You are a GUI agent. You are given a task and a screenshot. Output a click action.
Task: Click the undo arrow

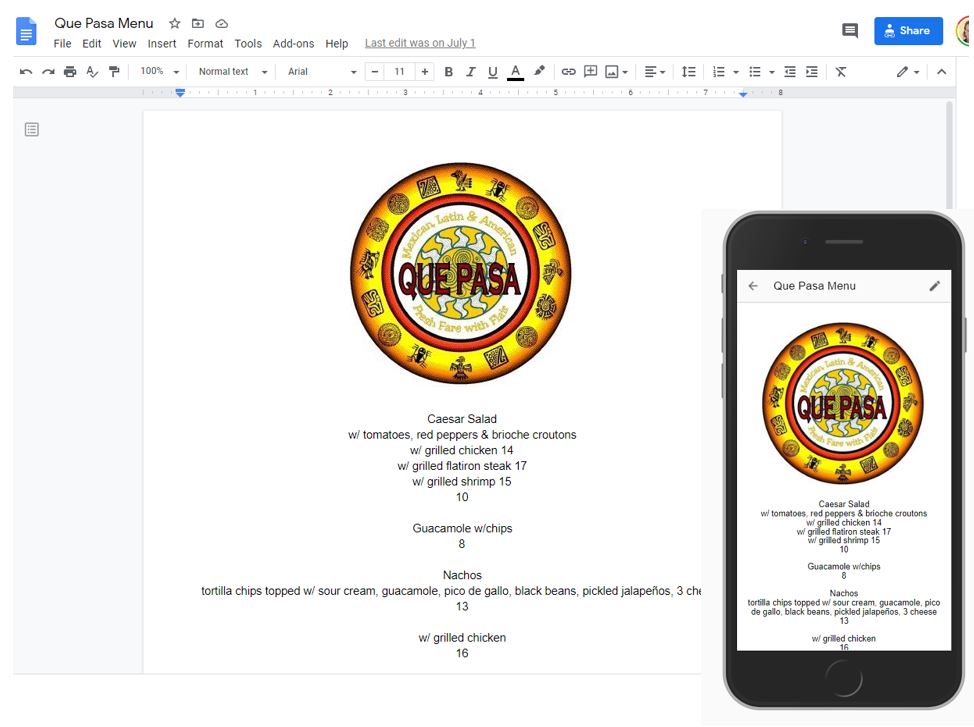[x=25, y=71]
